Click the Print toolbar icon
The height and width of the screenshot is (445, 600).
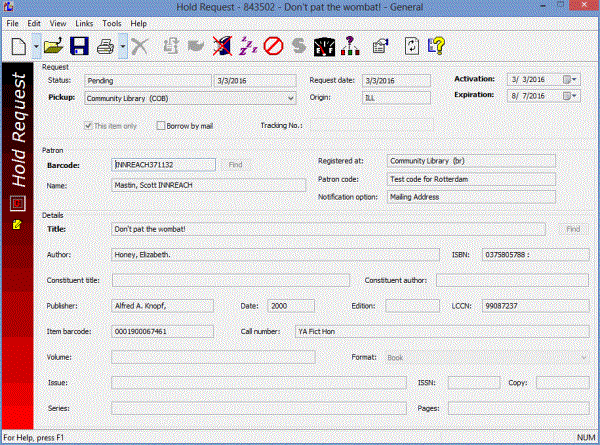click(105, 46)
